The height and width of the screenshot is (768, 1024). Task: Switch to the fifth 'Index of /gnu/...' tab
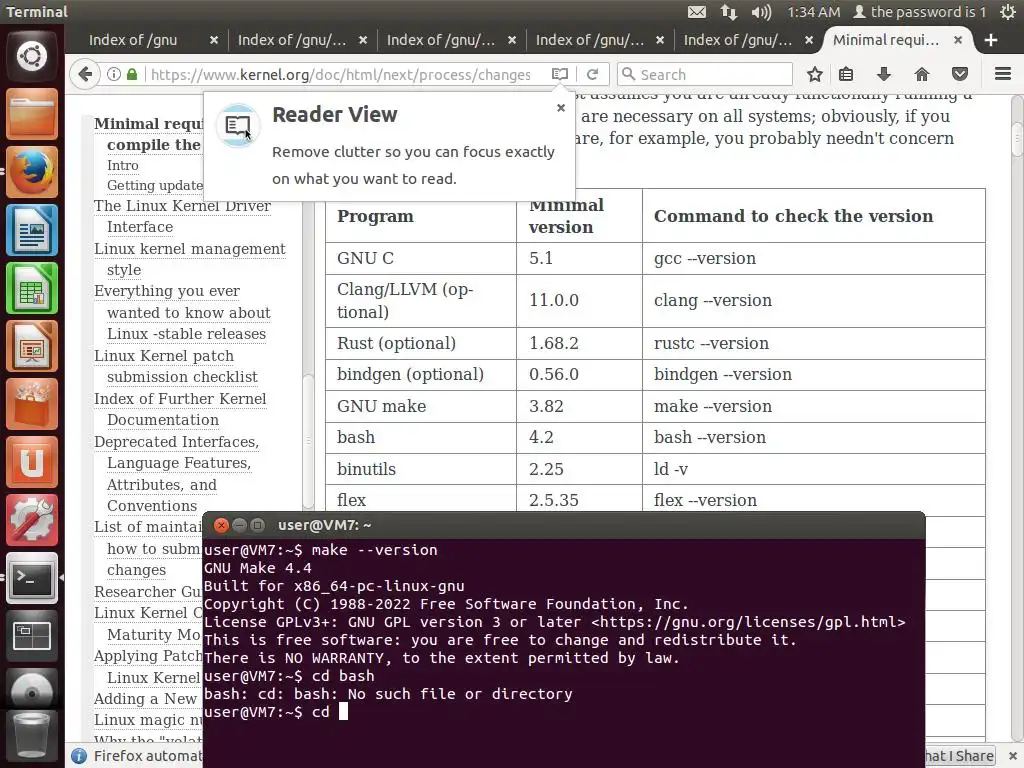coord(738,40)
